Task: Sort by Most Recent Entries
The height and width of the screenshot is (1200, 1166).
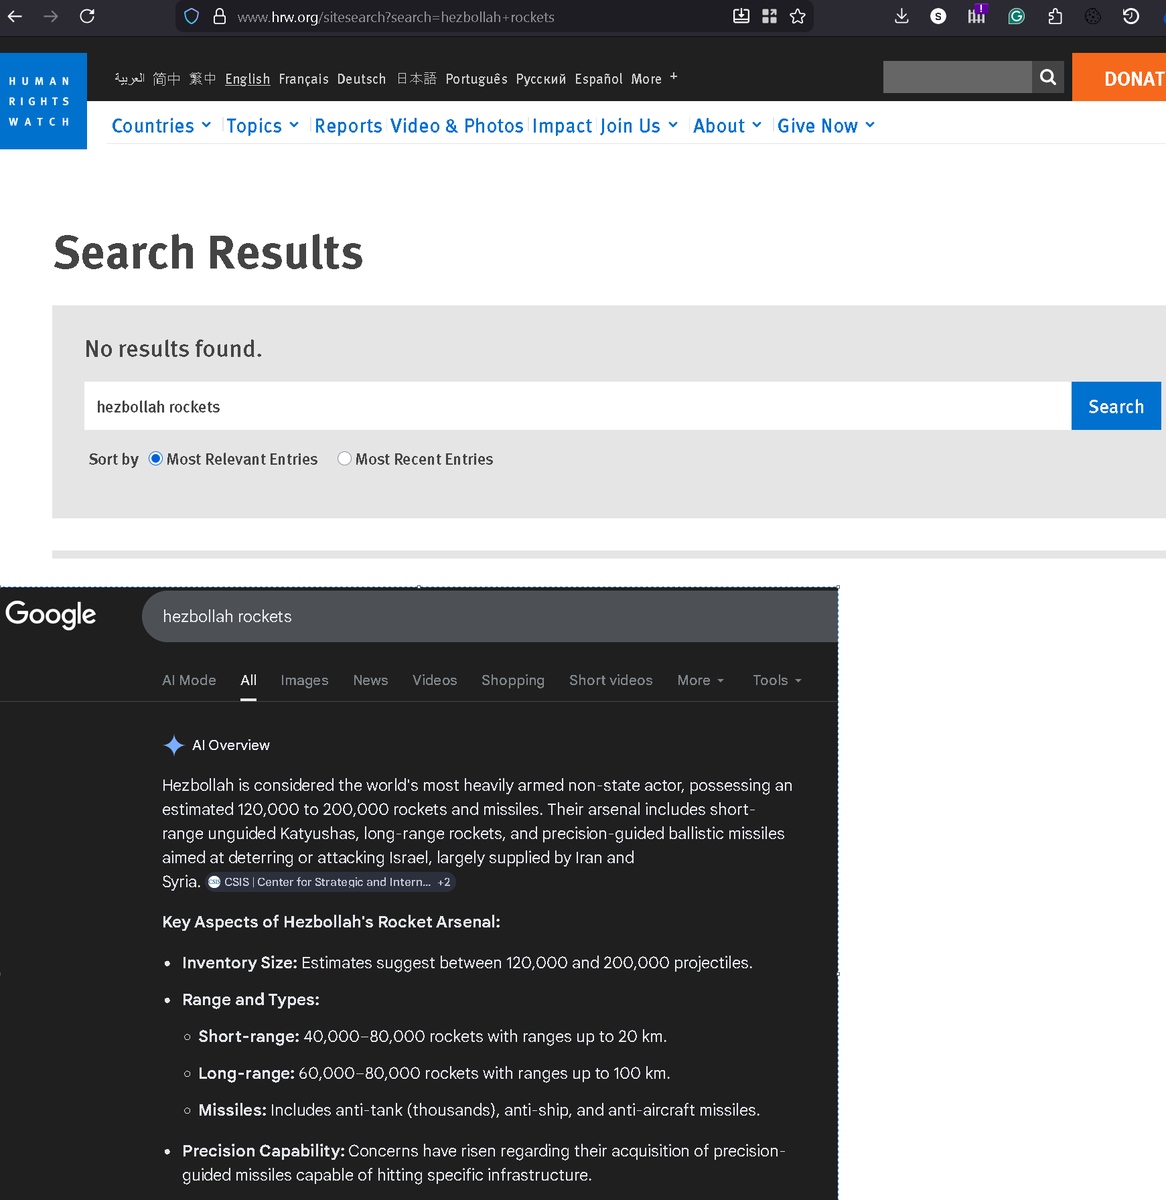Action: (x=344, y=459)
